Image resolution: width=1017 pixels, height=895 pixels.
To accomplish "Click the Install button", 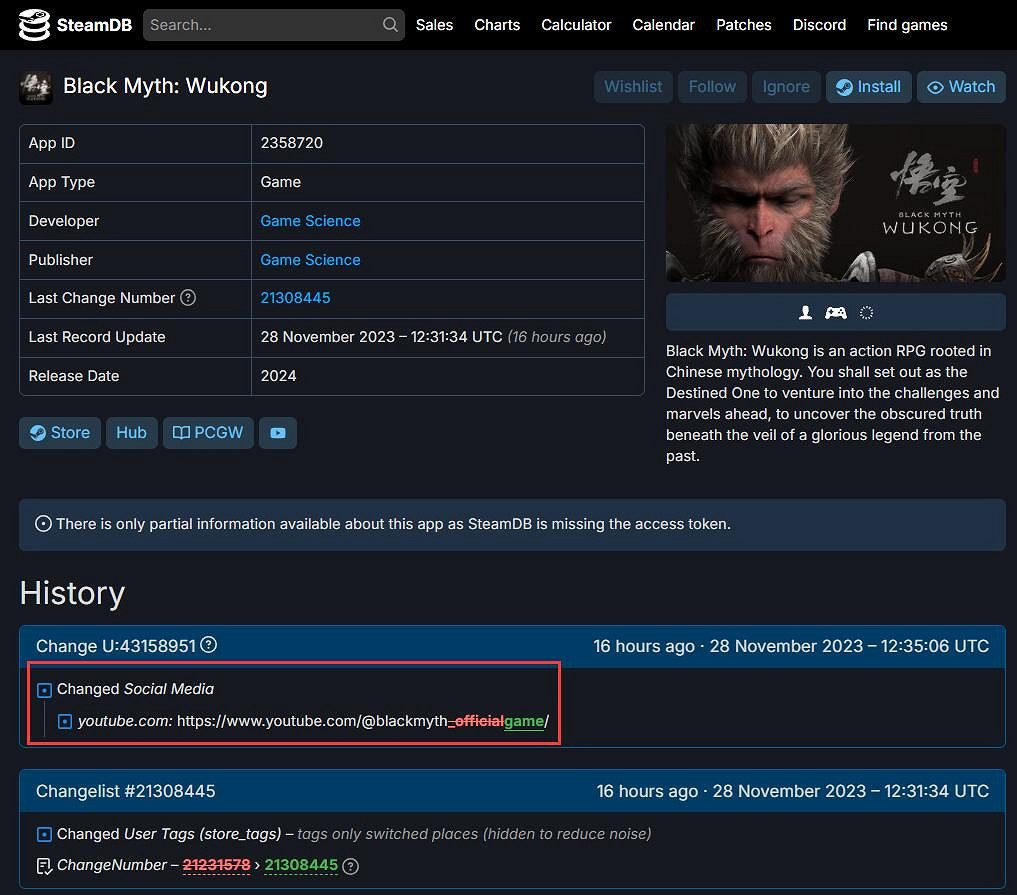I will [x=868, y=87].
